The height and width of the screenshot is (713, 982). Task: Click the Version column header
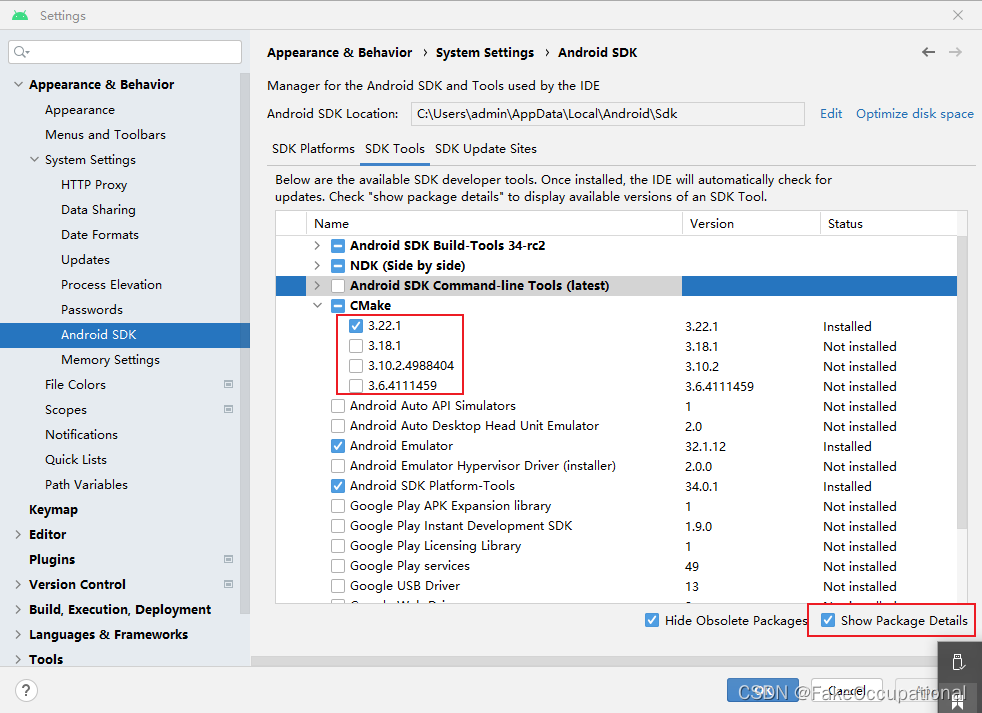751,224
